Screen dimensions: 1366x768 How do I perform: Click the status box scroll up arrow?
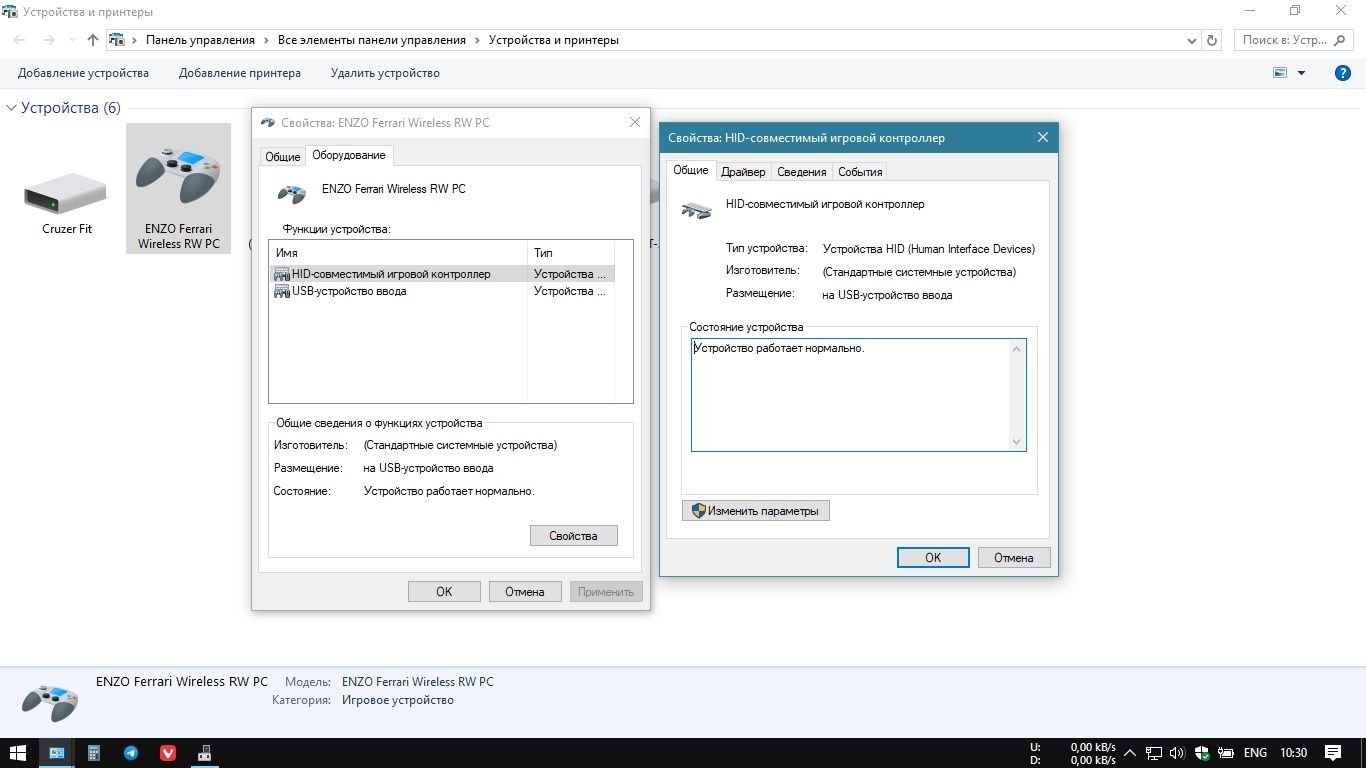[1017, 349]
